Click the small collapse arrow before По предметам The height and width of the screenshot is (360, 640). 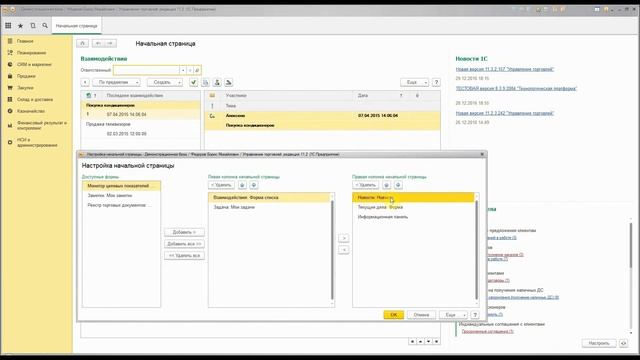[85, 82]
